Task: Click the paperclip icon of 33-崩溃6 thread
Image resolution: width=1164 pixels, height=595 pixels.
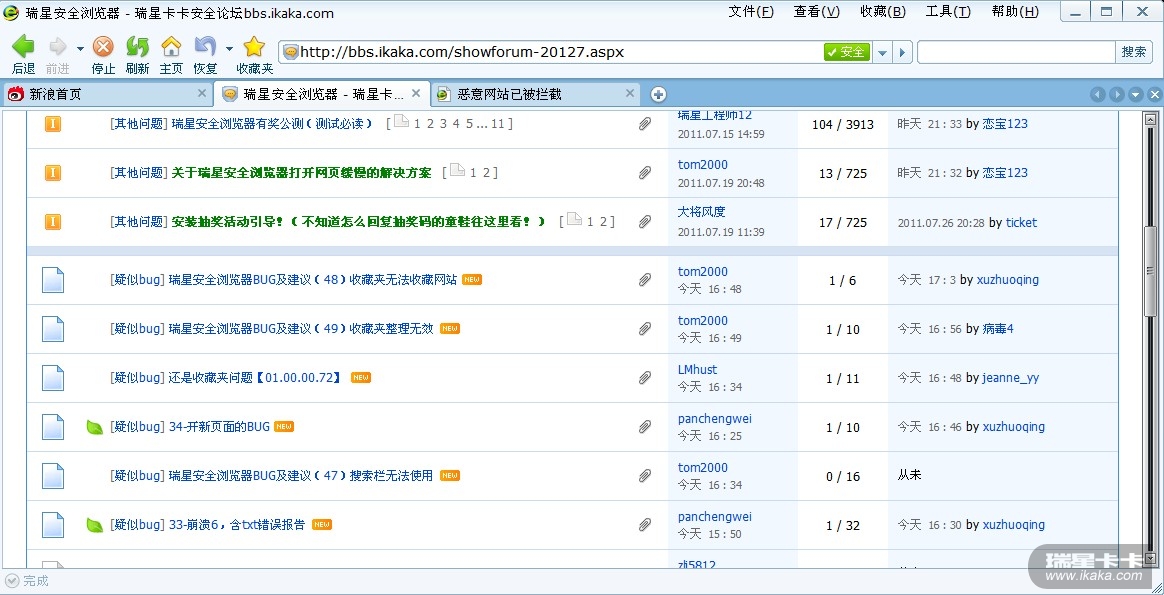Action: pyautogui.click(x=644, y=525)
